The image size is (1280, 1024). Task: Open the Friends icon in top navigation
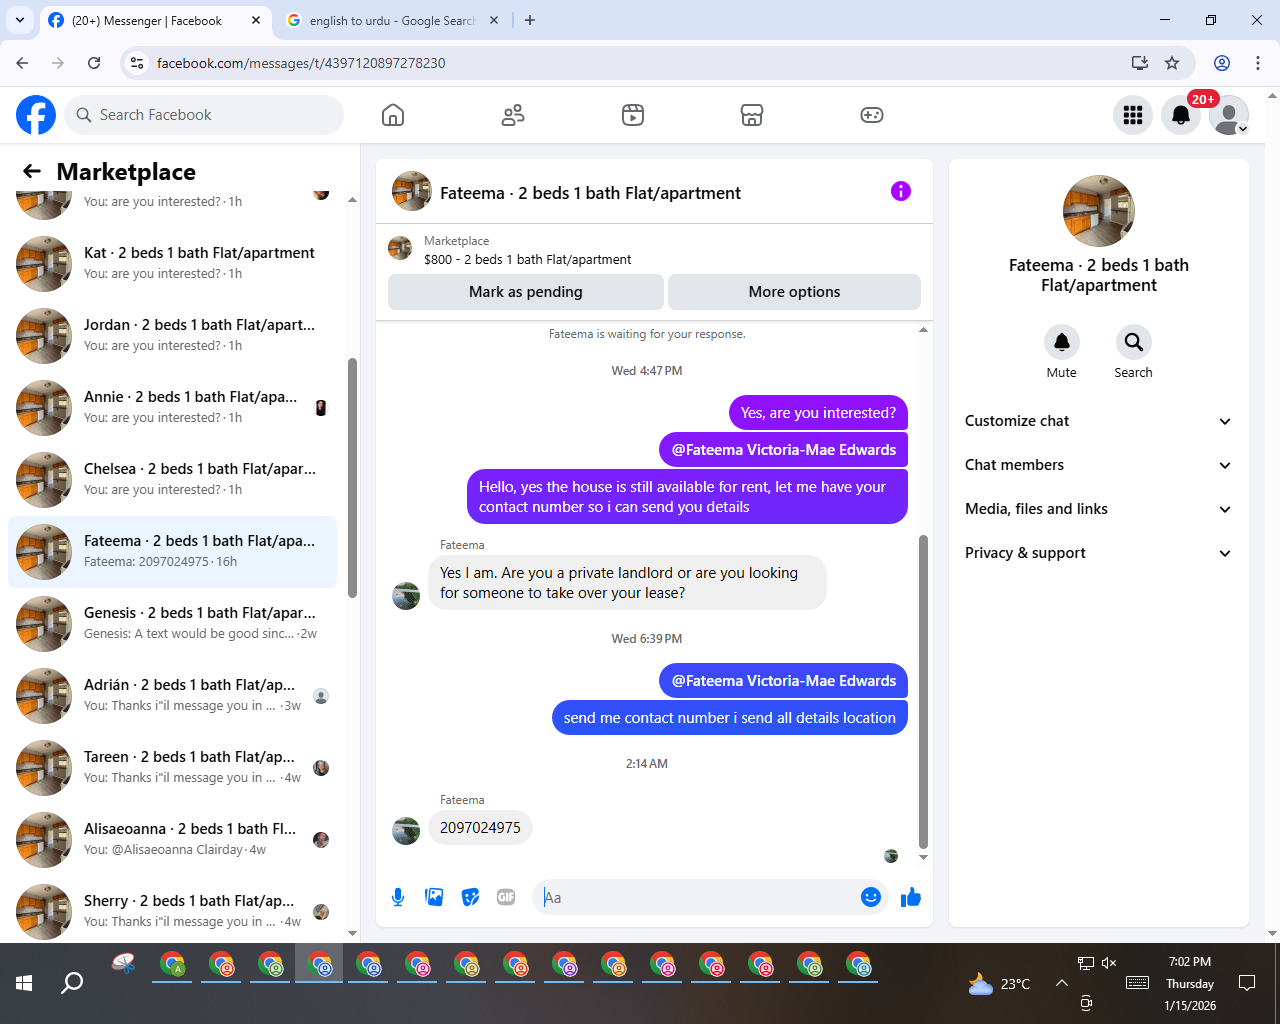click(513, 115)
